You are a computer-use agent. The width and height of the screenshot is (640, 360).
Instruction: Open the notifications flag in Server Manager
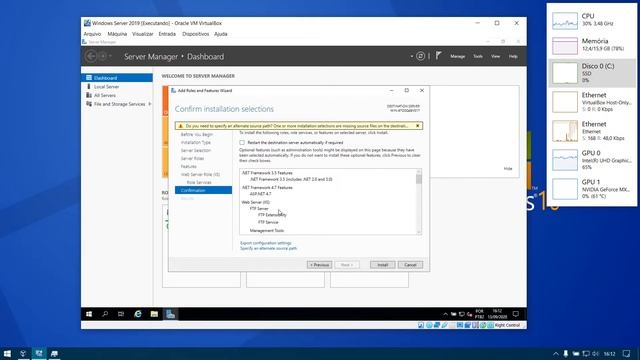(x=438, y=56)
